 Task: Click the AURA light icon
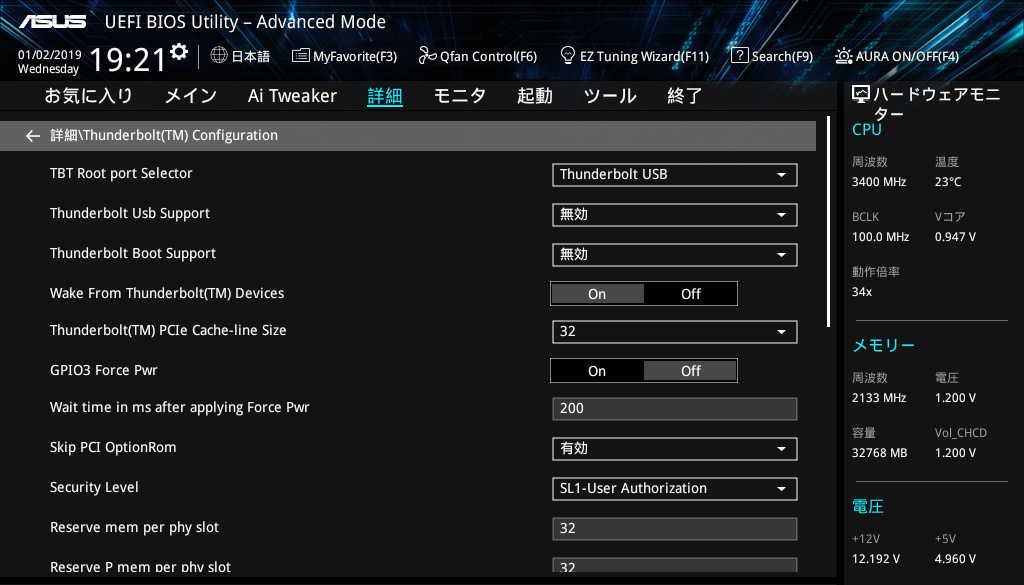click(843, 56)
